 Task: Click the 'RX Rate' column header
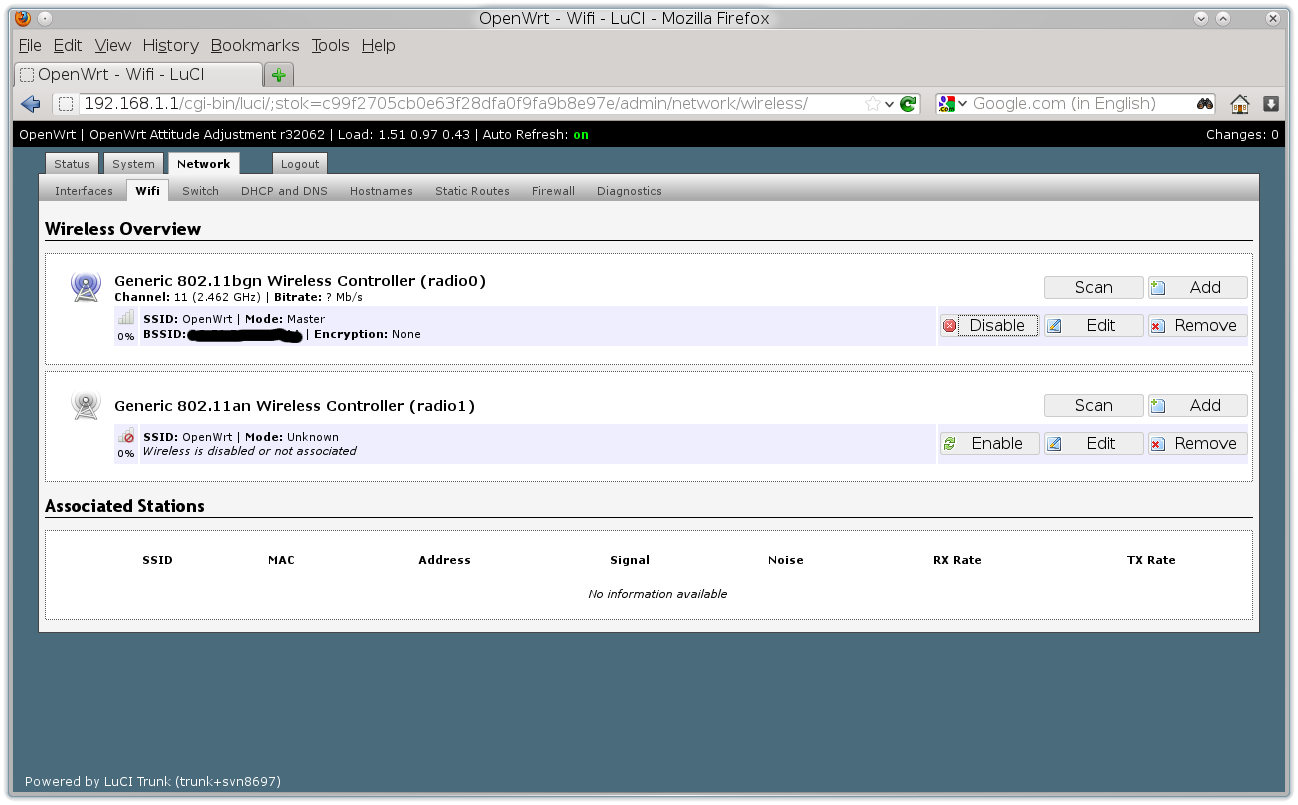tap(957, 560)
